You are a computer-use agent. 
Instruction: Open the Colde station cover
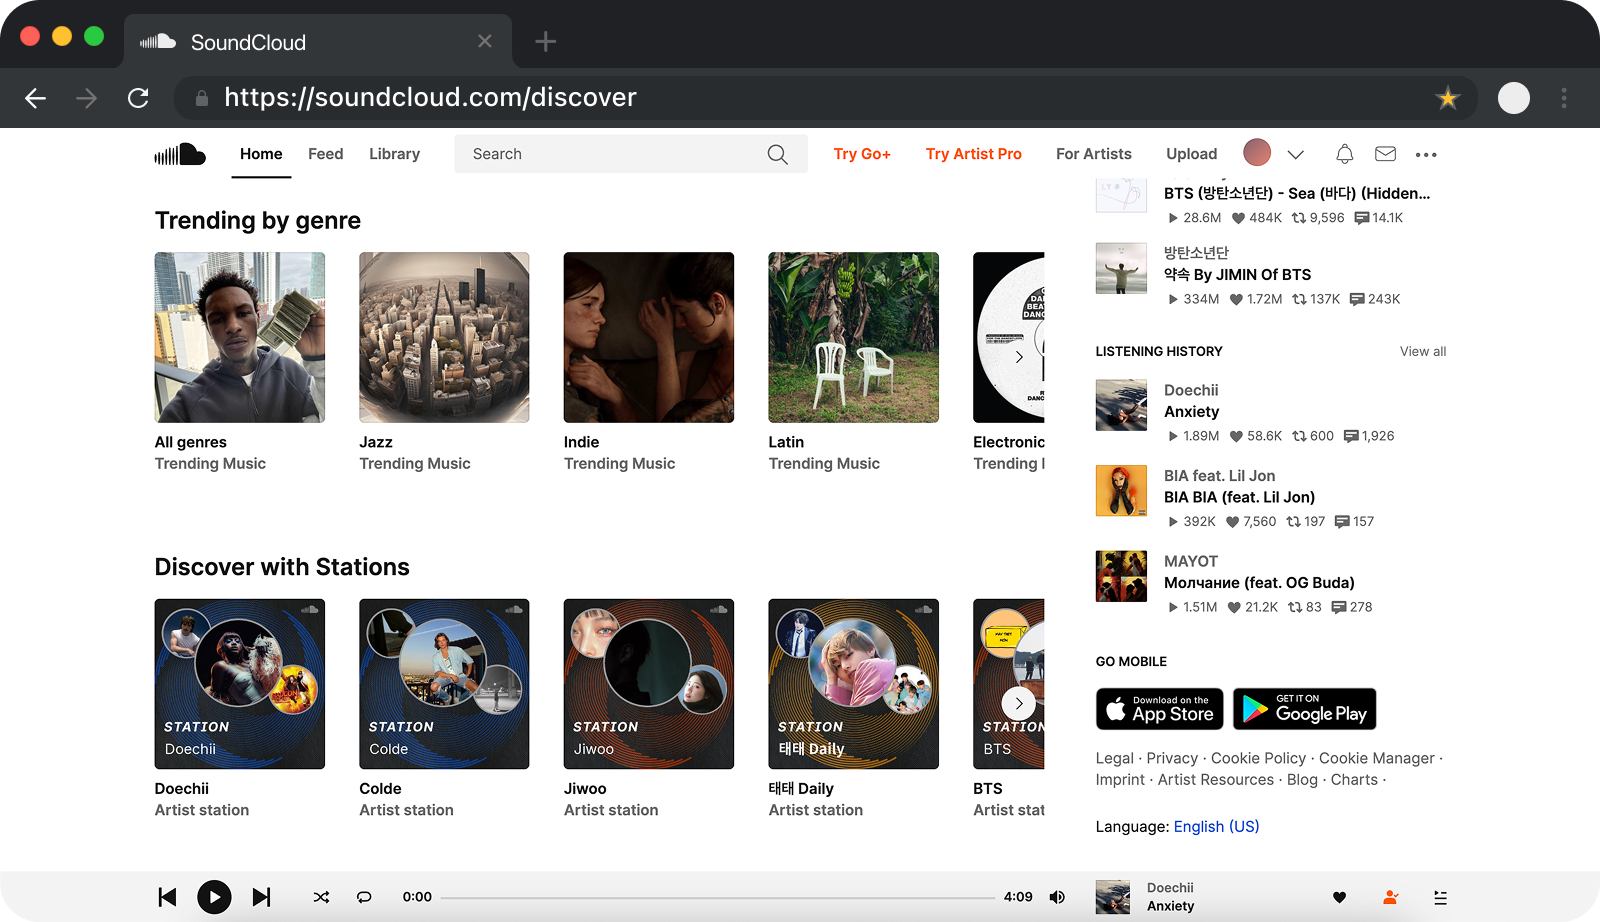(x=444, y=684)
